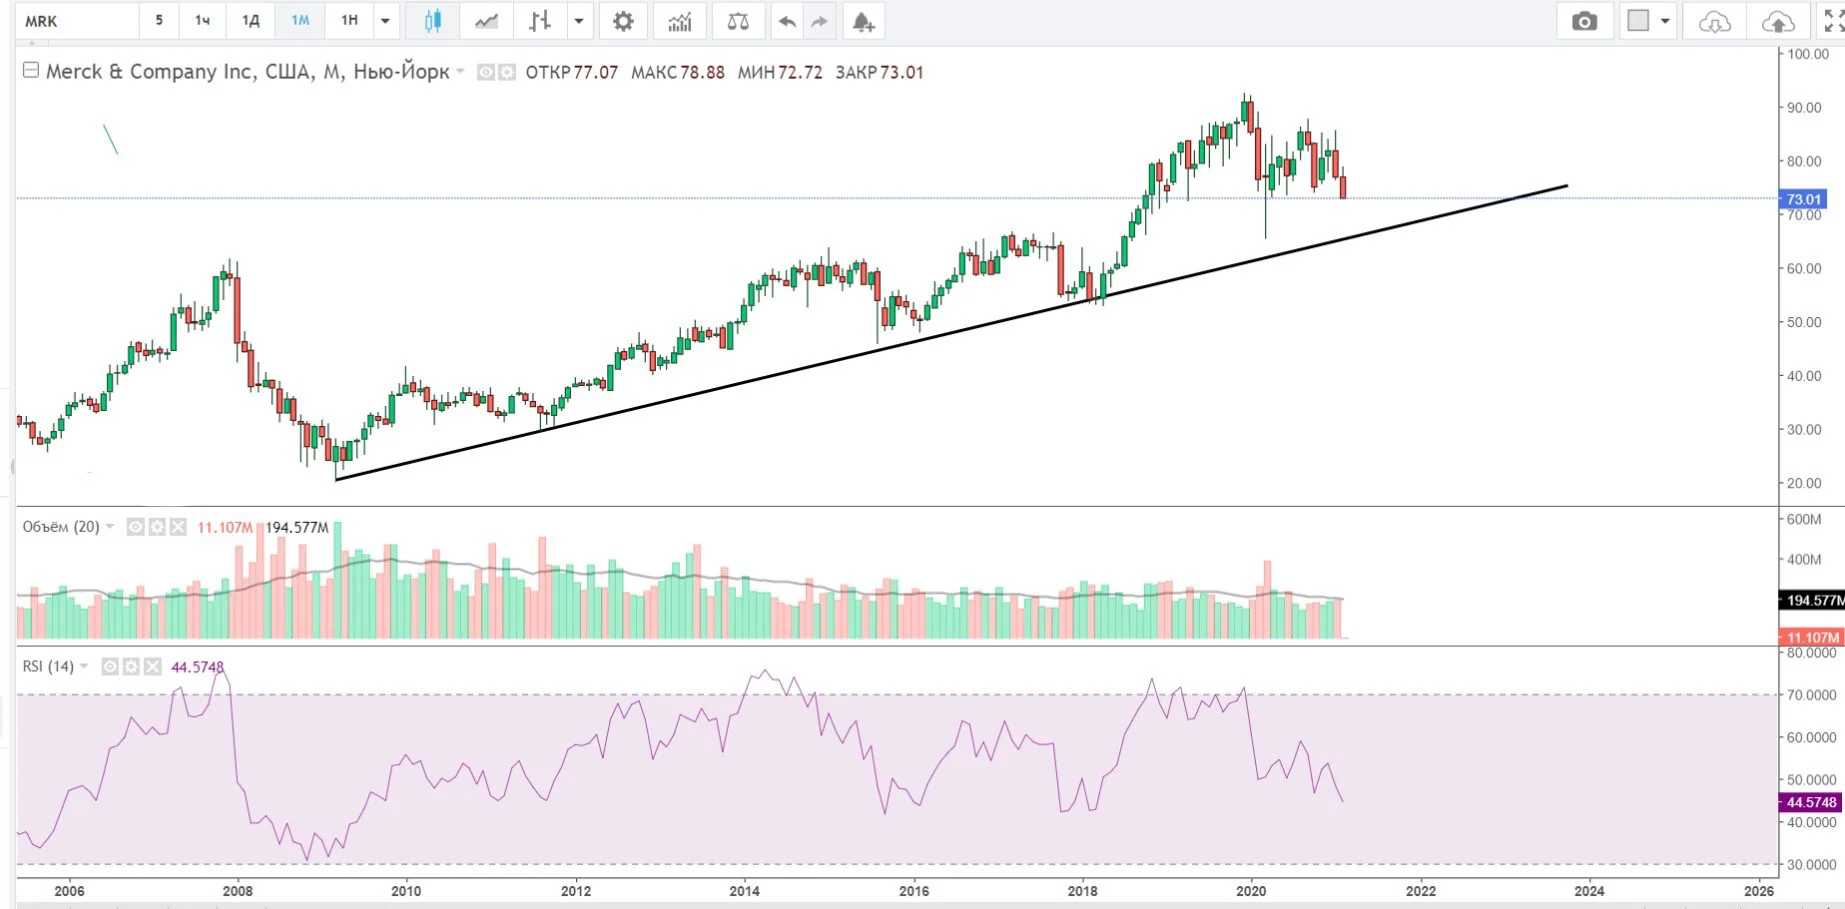Select the candlestick chart style icon
Screen dimensions: 1845x909
pyautogui.click(x=433, y=21)
